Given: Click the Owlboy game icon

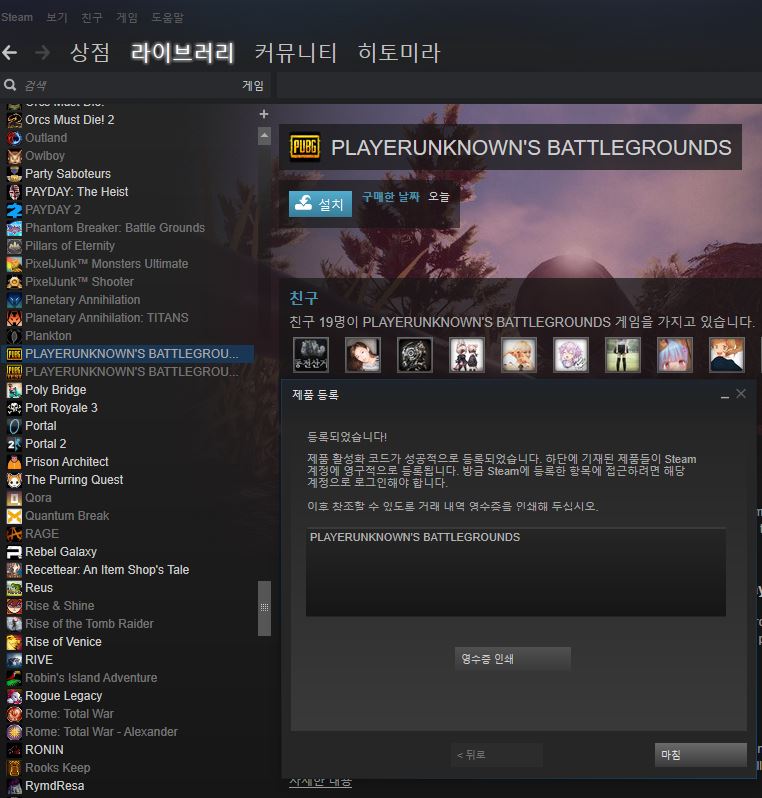Looking at the screenshot, I should pyautogui.click(x=14, y=156).
